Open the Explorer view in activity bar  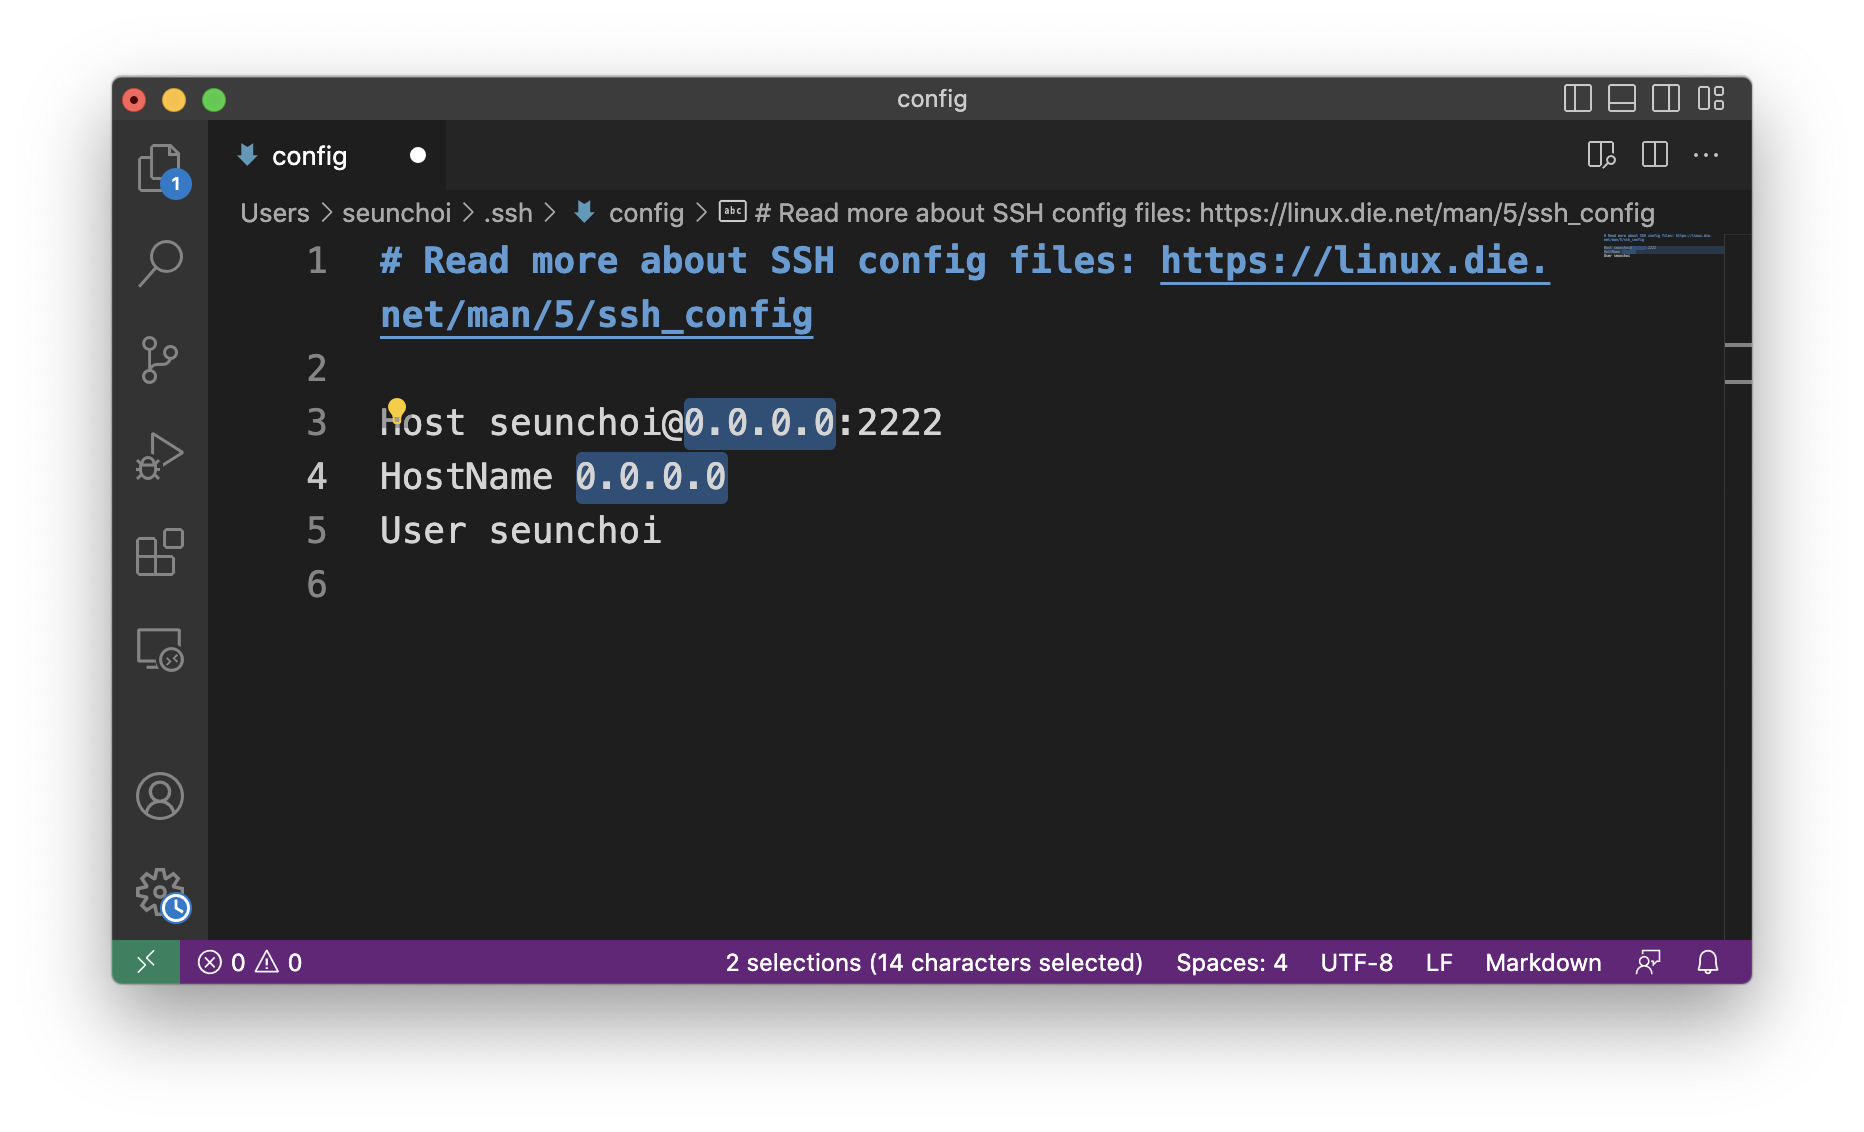(160, 168)
